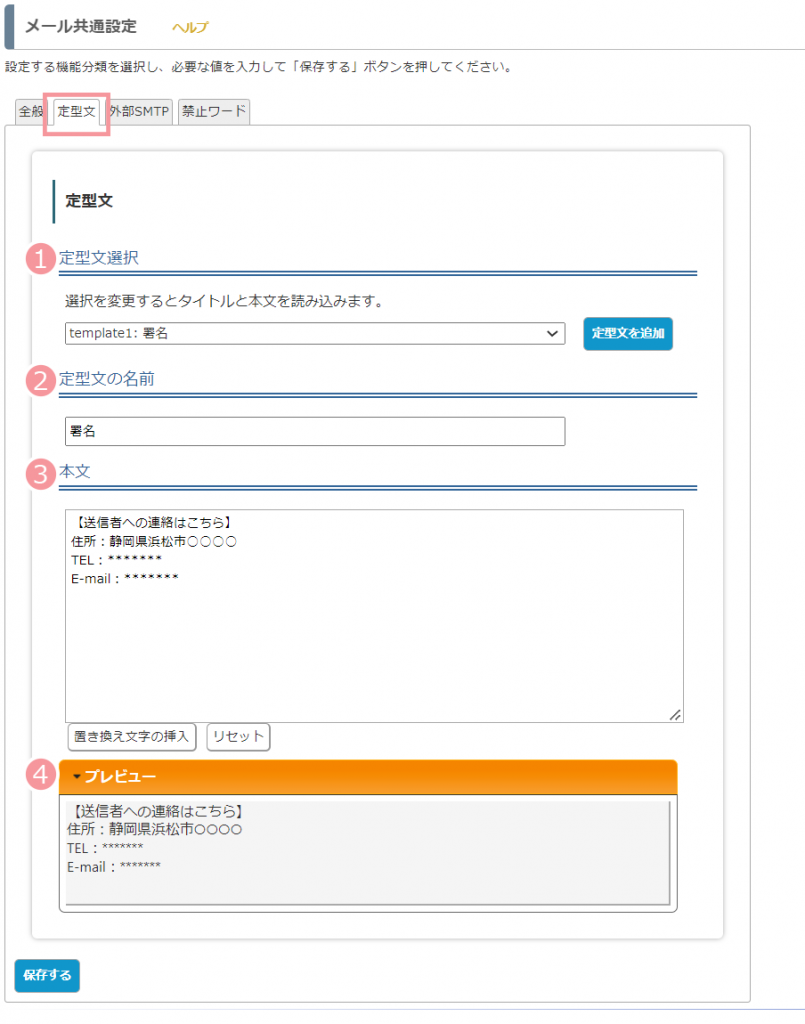Click the textarea resize handle corner
Screen dimensions: 805x1024
point(675,714)
